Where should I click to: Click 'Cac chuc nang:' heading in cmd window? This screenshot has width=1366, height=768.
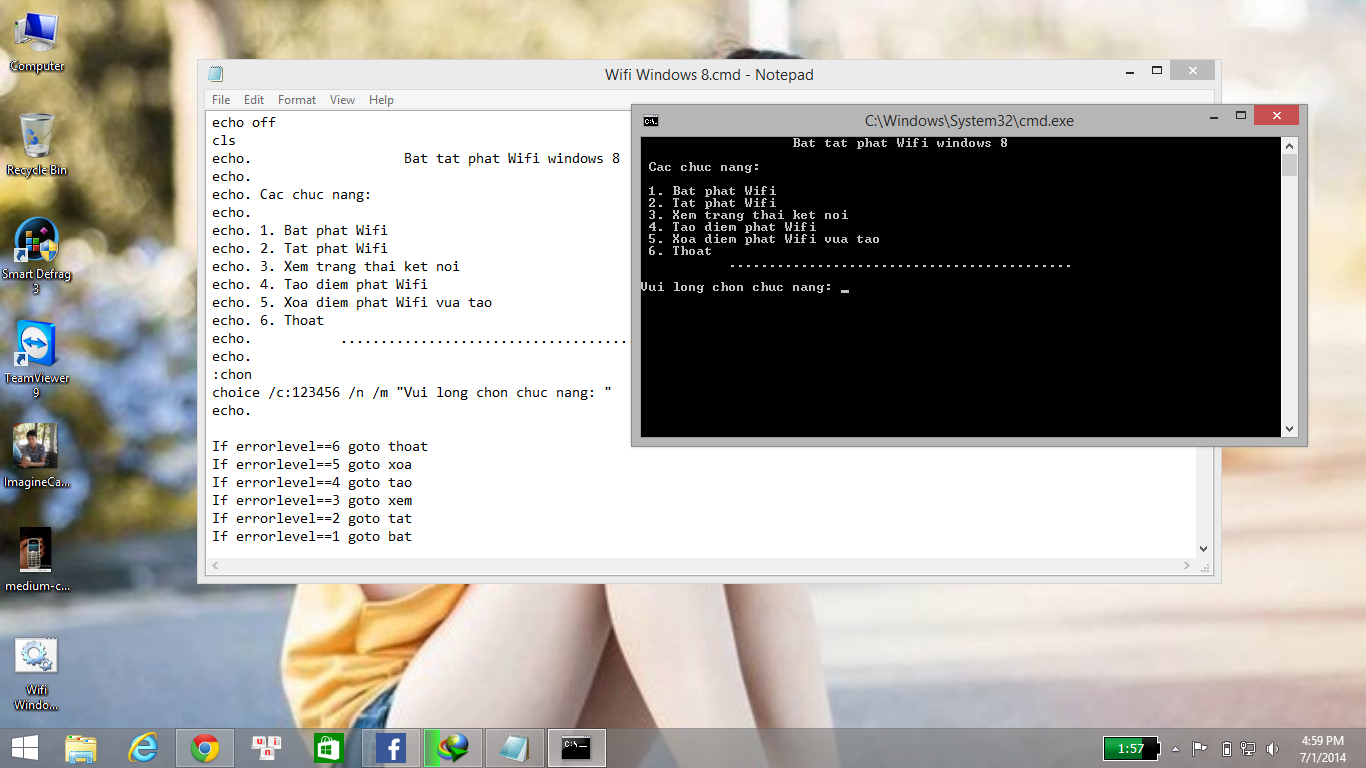[x=704, y=167]
